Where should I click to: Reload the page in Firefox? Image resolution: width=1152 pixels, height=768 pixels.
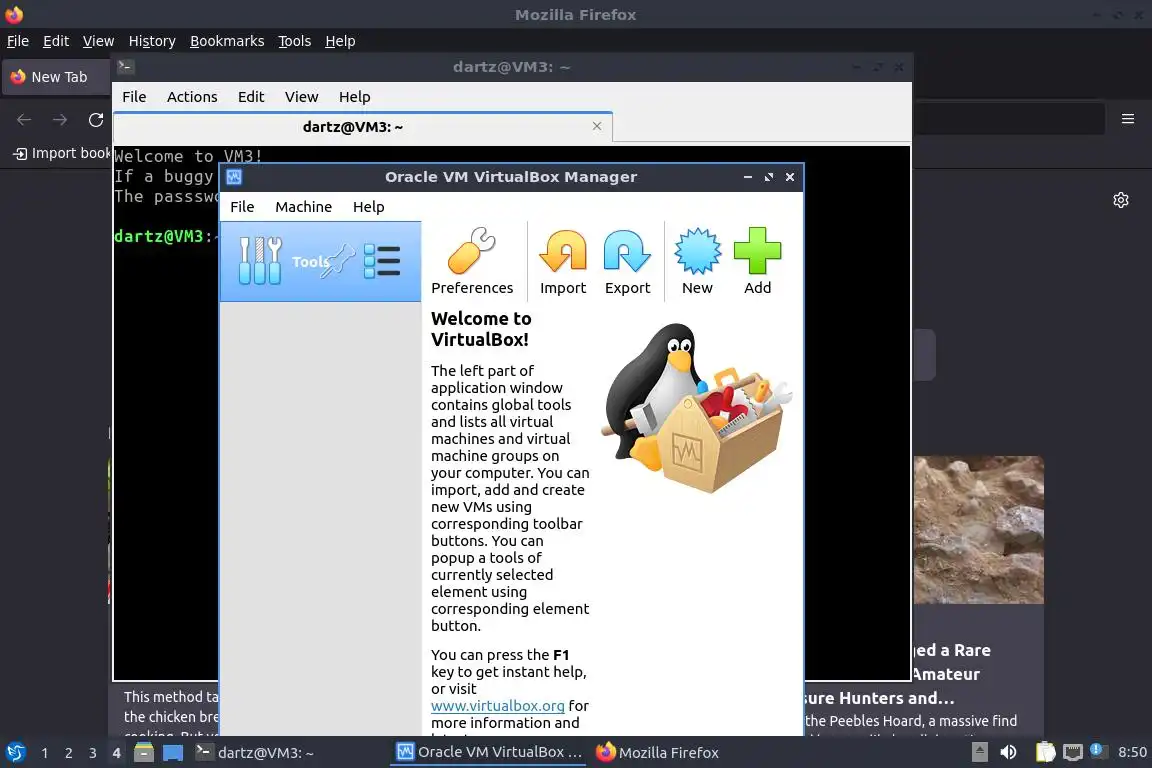[96, 120]
